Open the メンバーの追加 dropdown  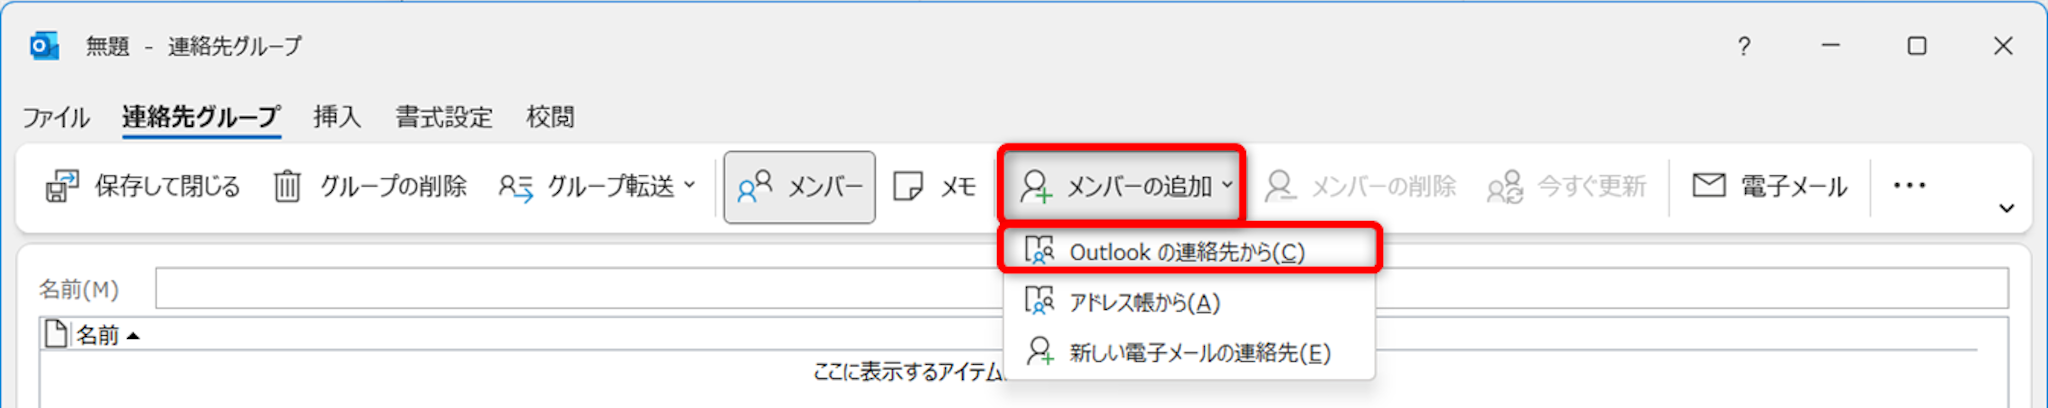(1123, 186)
